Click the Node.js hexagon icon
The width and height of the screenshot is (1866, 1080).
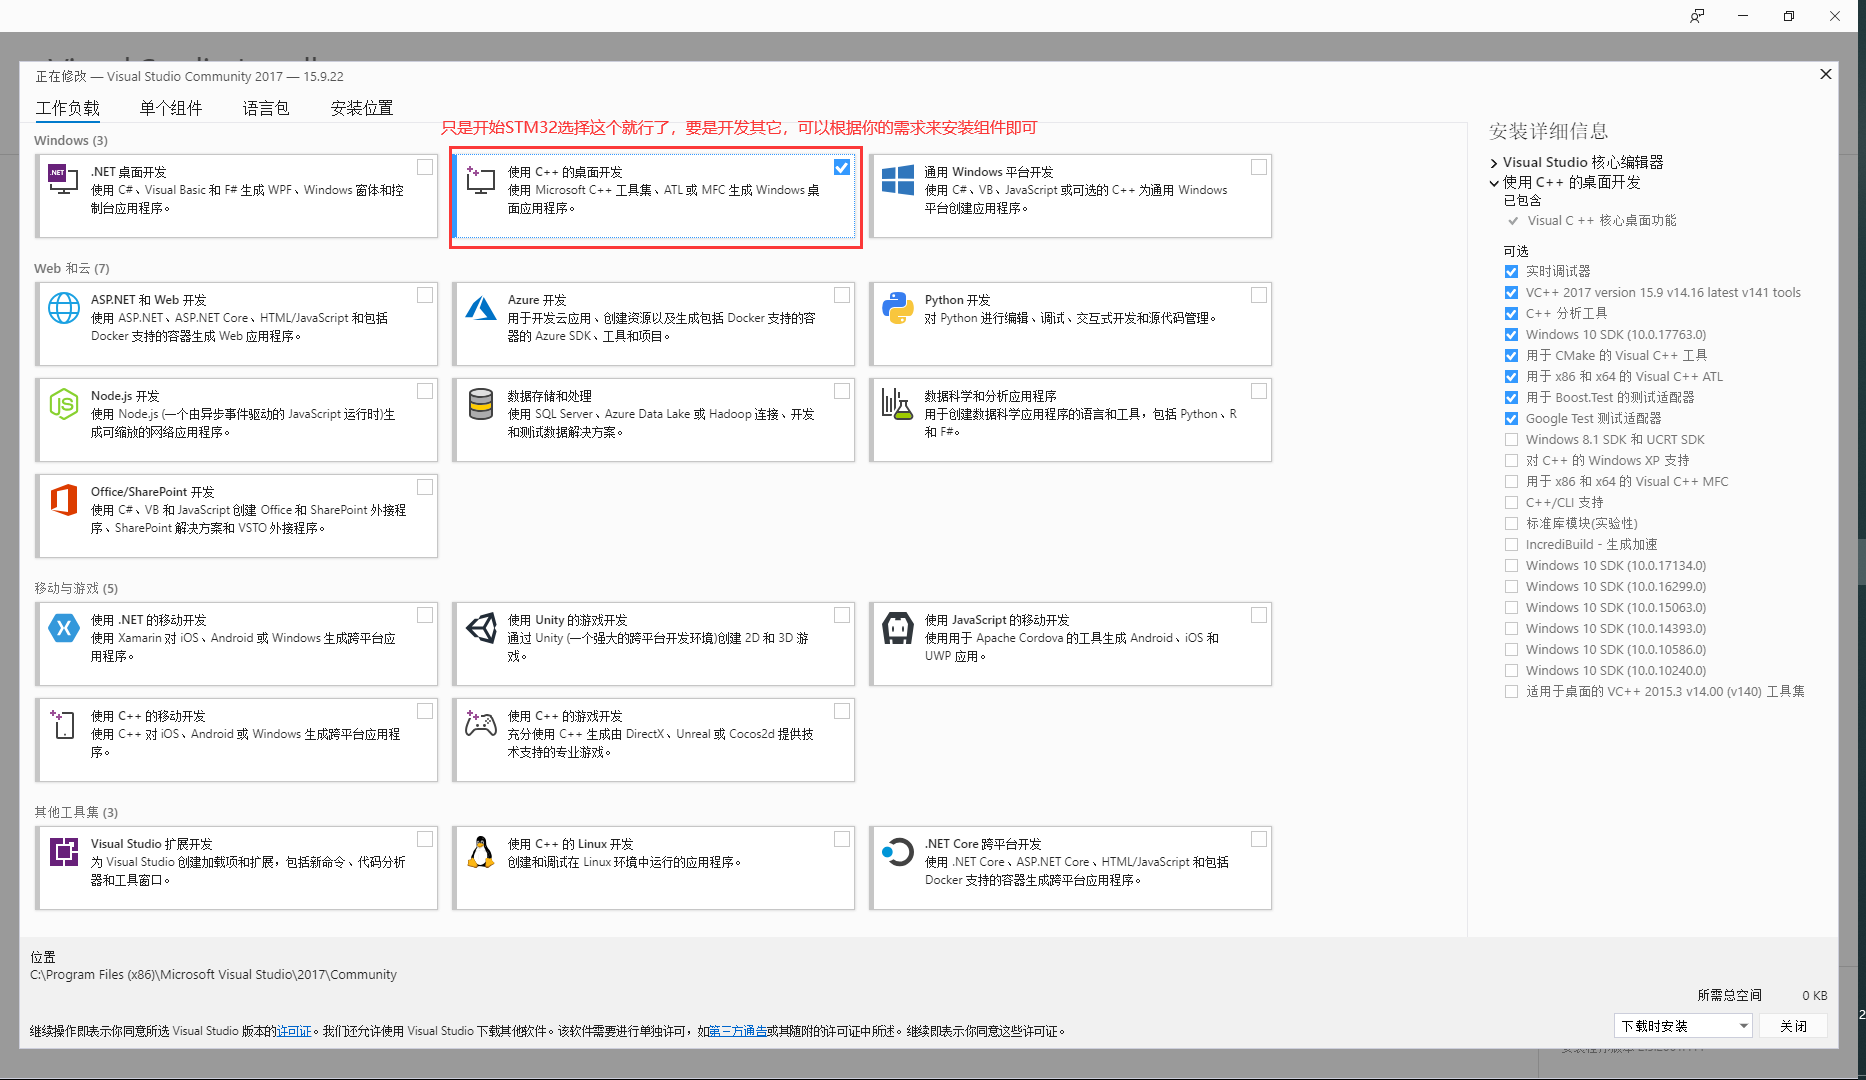click(x=64, y=403)
